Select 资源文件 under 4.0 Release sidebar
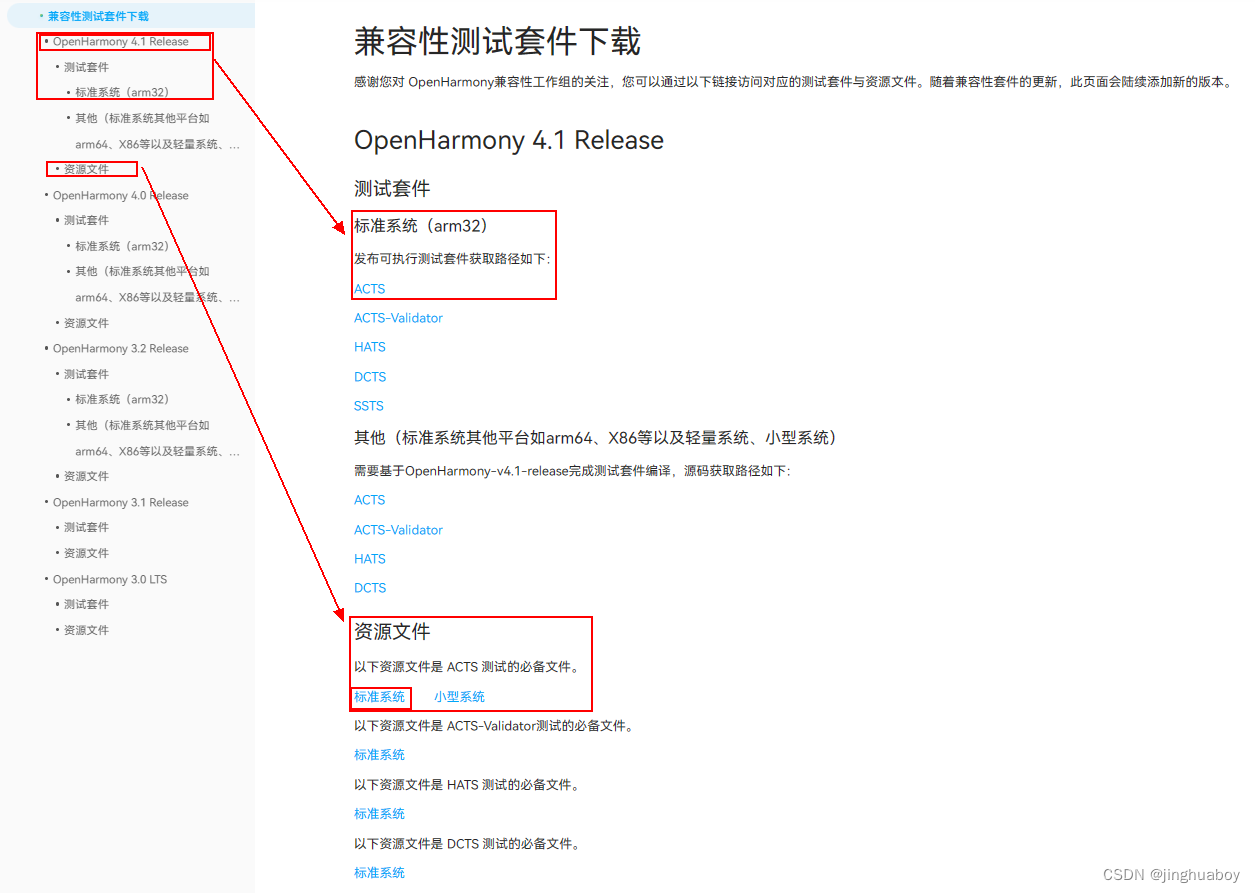The image size is (1255, 893). point(86,323)
